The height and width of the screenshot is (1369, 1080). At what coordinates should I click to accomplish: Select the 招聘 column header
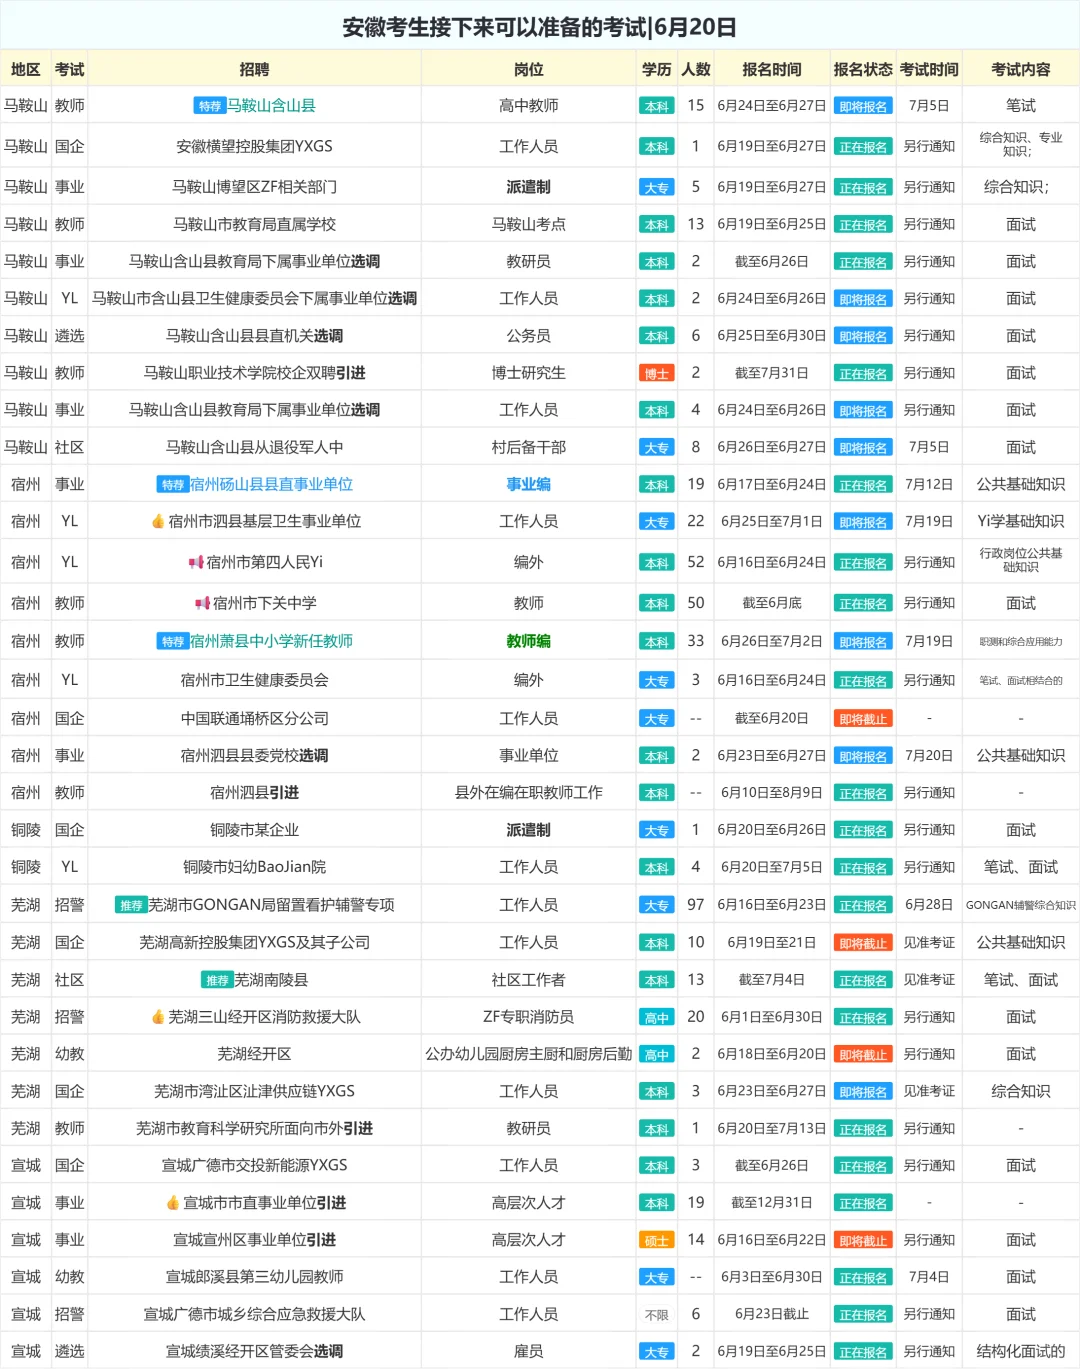point(254,69)
